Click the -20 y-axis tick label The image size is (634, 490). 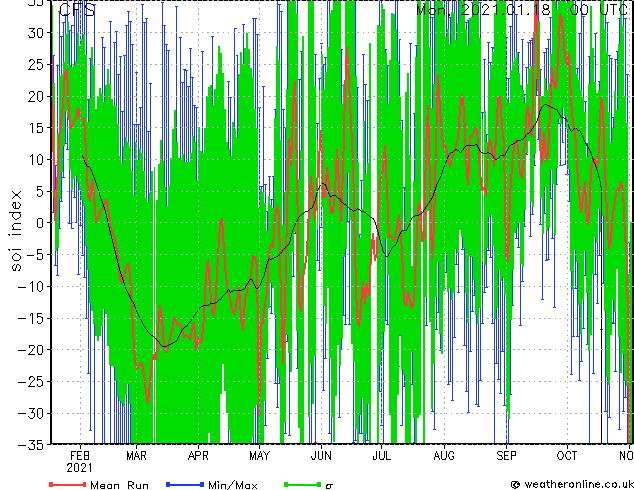click(30, 350)
